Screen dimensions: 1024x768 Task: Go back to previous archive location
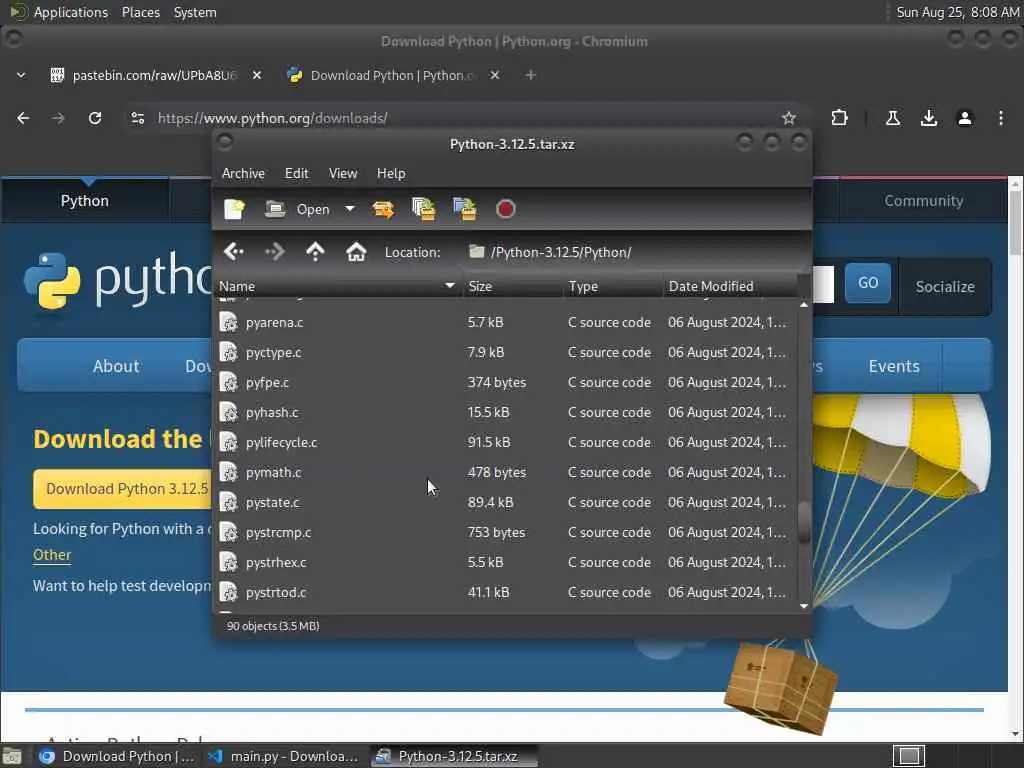pyautogui.click(x=234, y=251)
